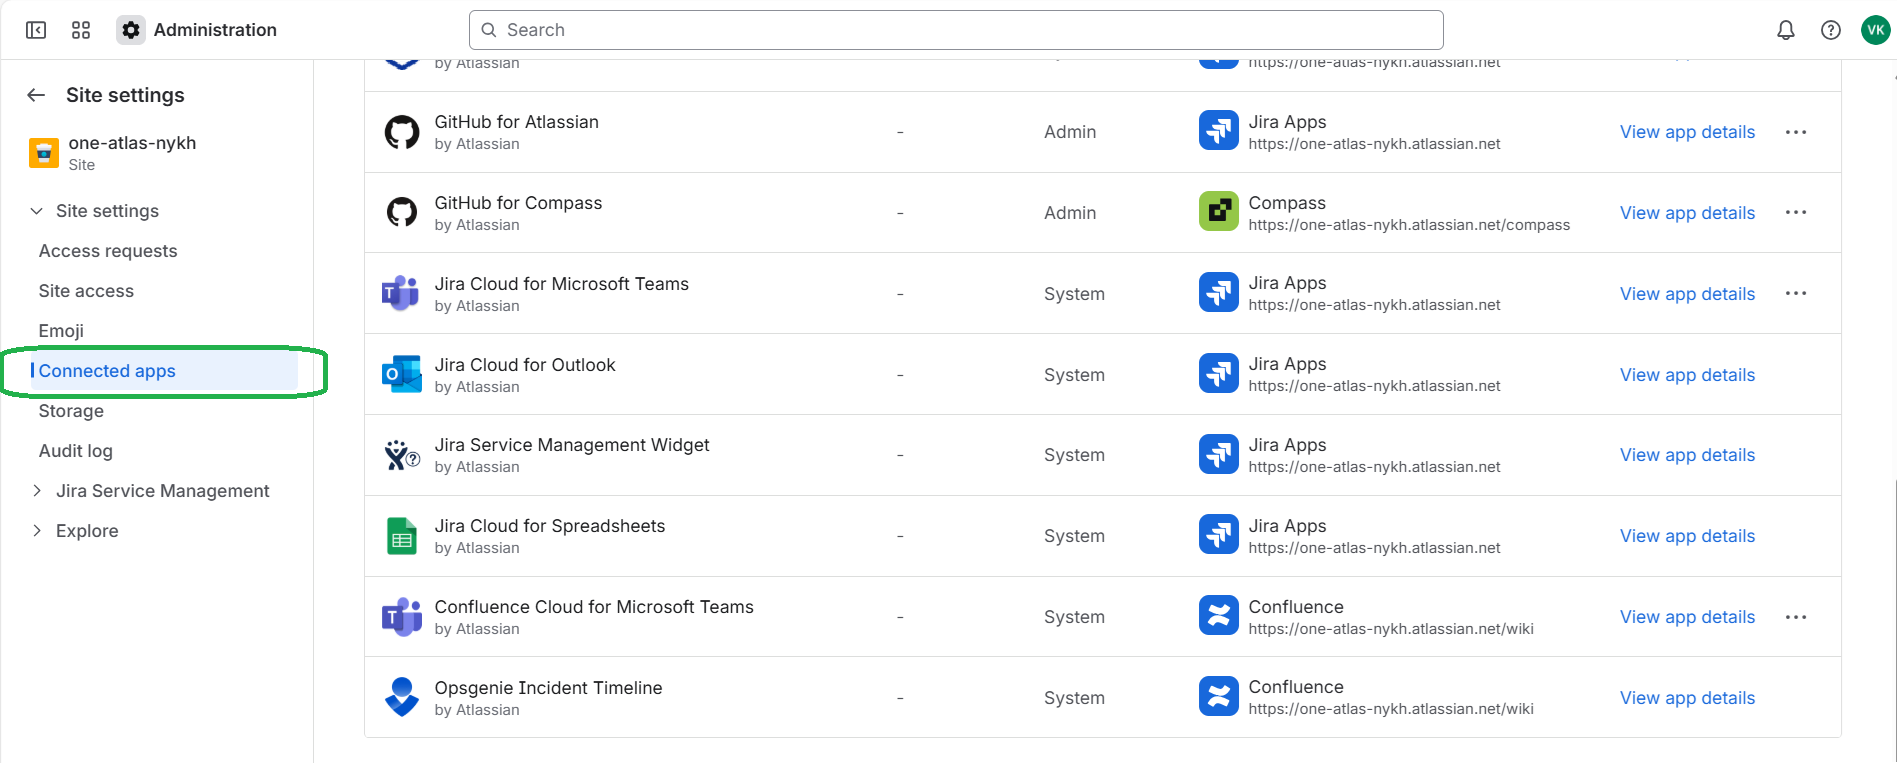The image size is (1897, 763).
Task: Click the Opsgenie Incident Timeline icon
Action: click(x=402, y=697)
